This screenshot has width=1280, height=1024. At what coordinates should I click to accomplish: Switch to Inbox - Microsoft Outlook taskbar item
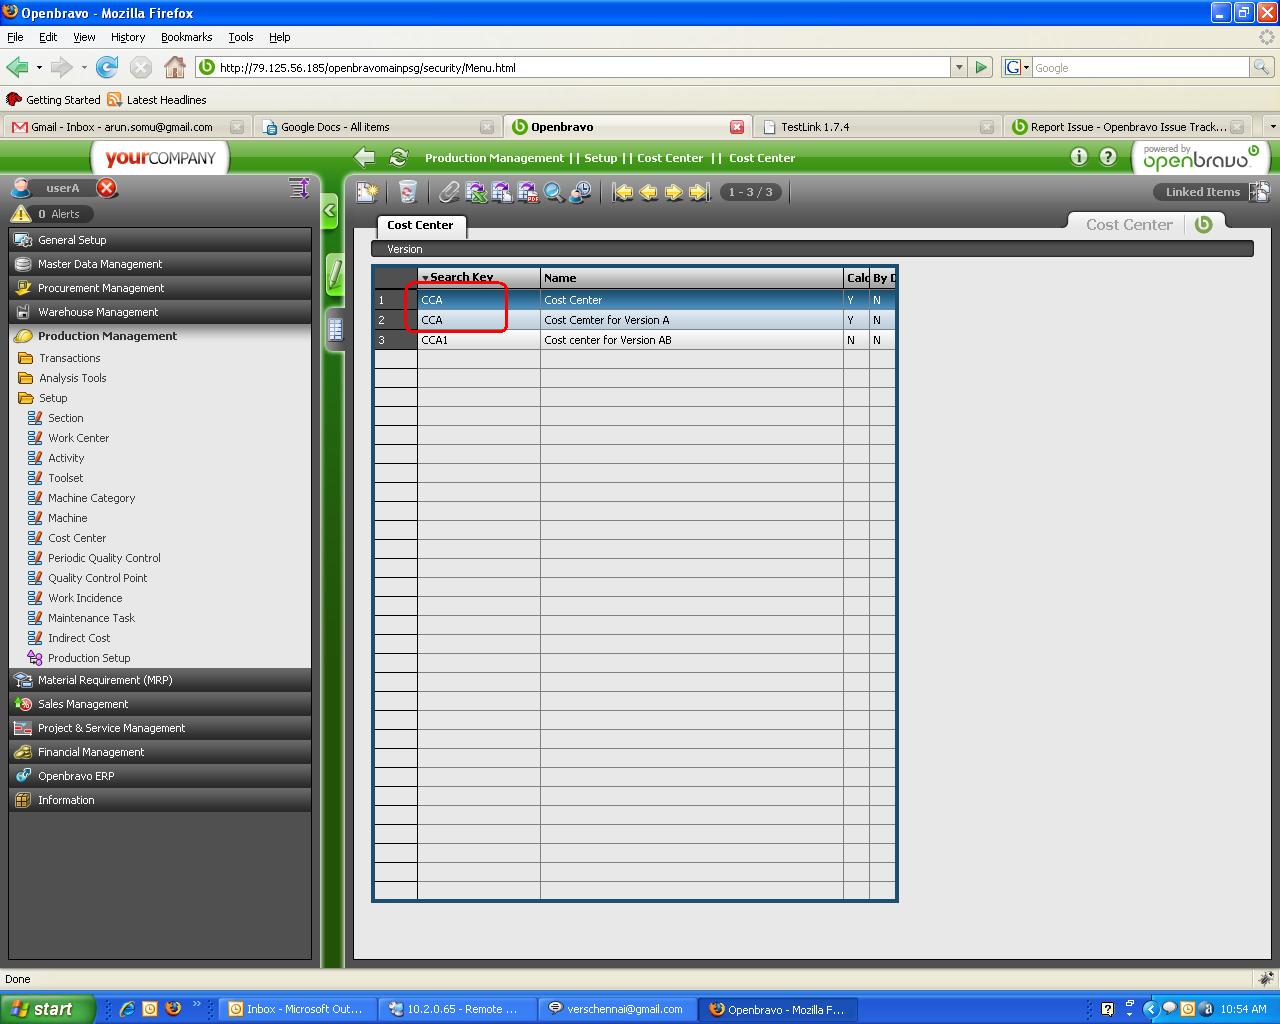(x=297, y=1009)
